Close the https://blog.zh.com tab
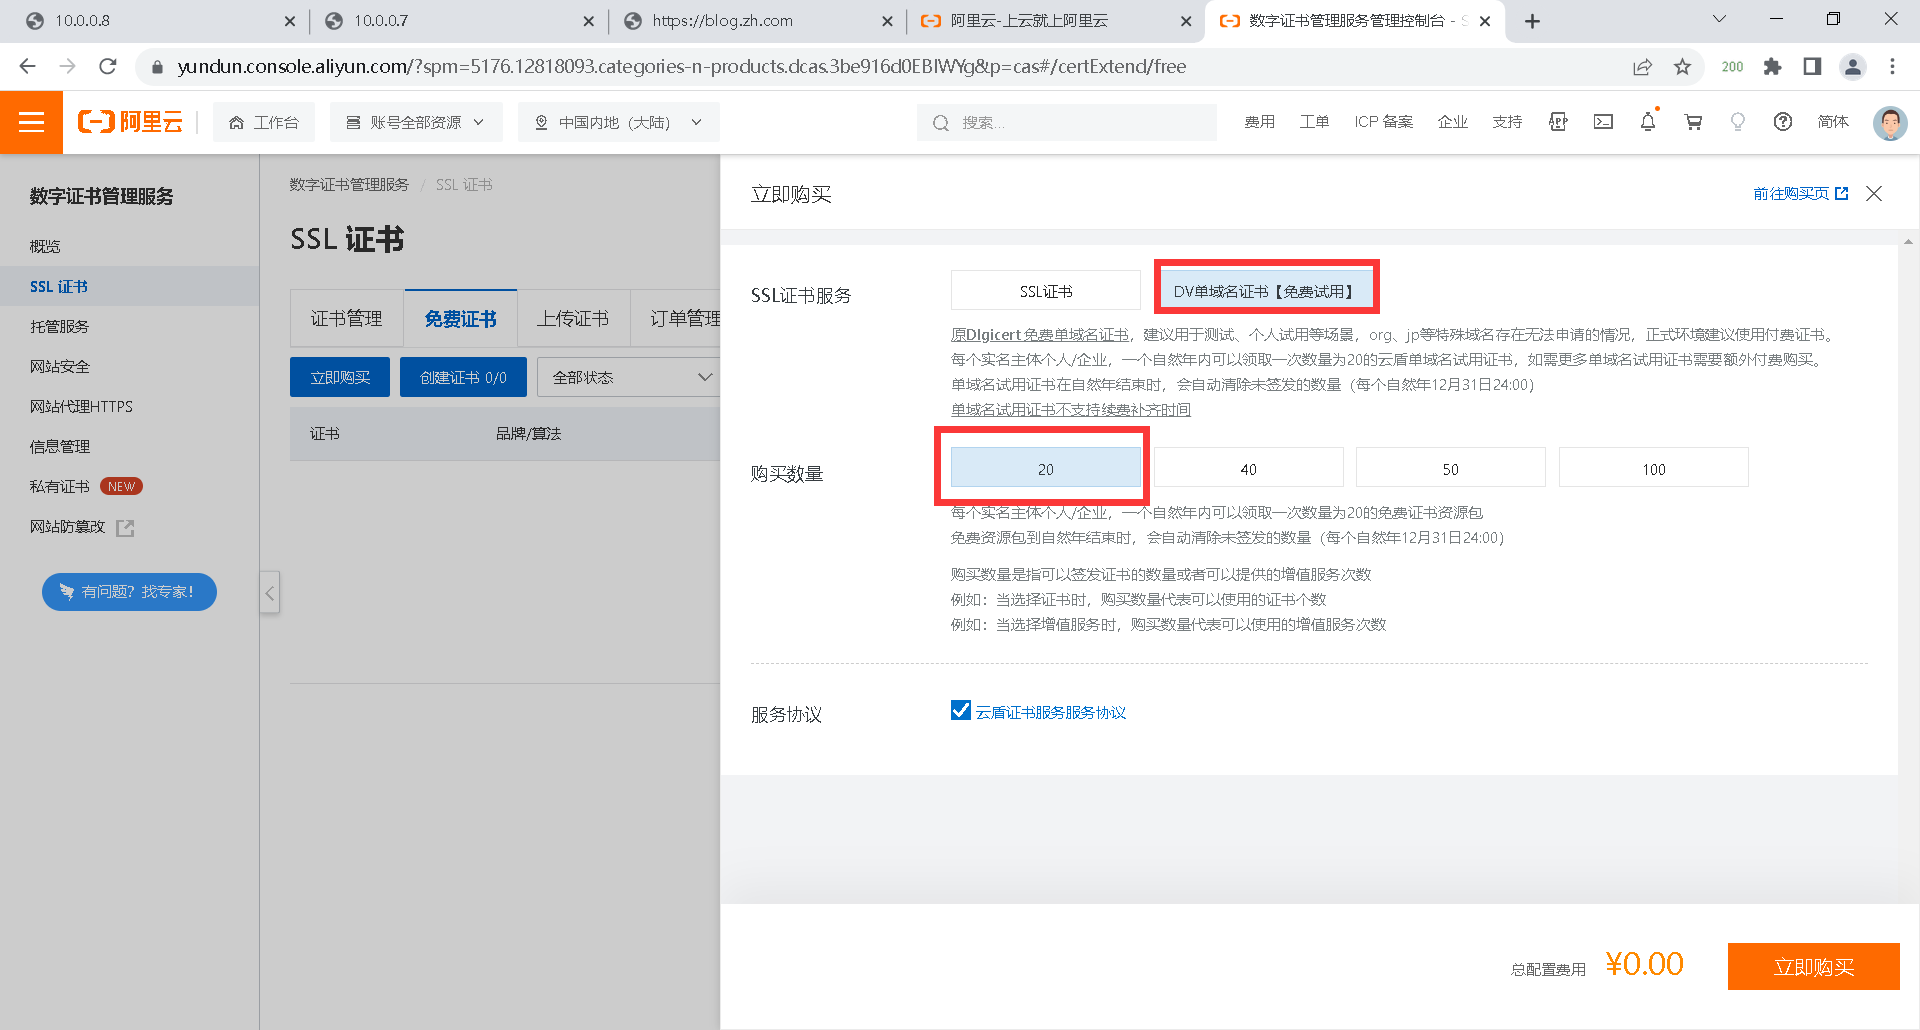 887,21
